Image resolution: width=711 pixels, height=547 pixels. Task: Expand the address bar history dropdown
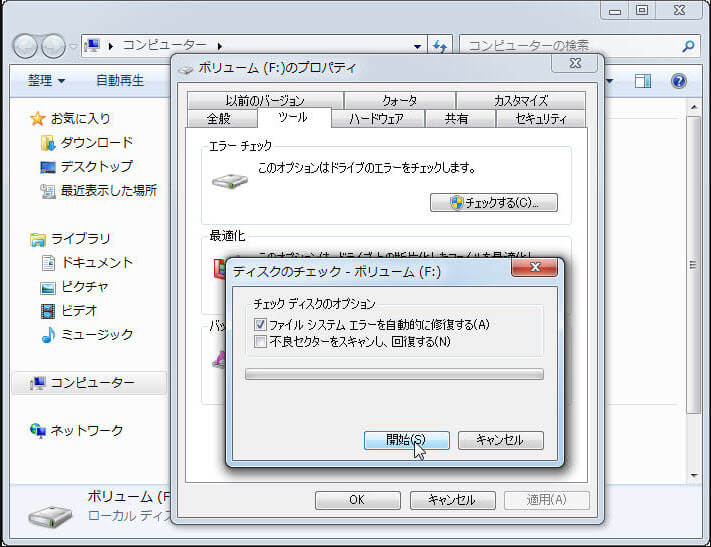click(417, 46)
